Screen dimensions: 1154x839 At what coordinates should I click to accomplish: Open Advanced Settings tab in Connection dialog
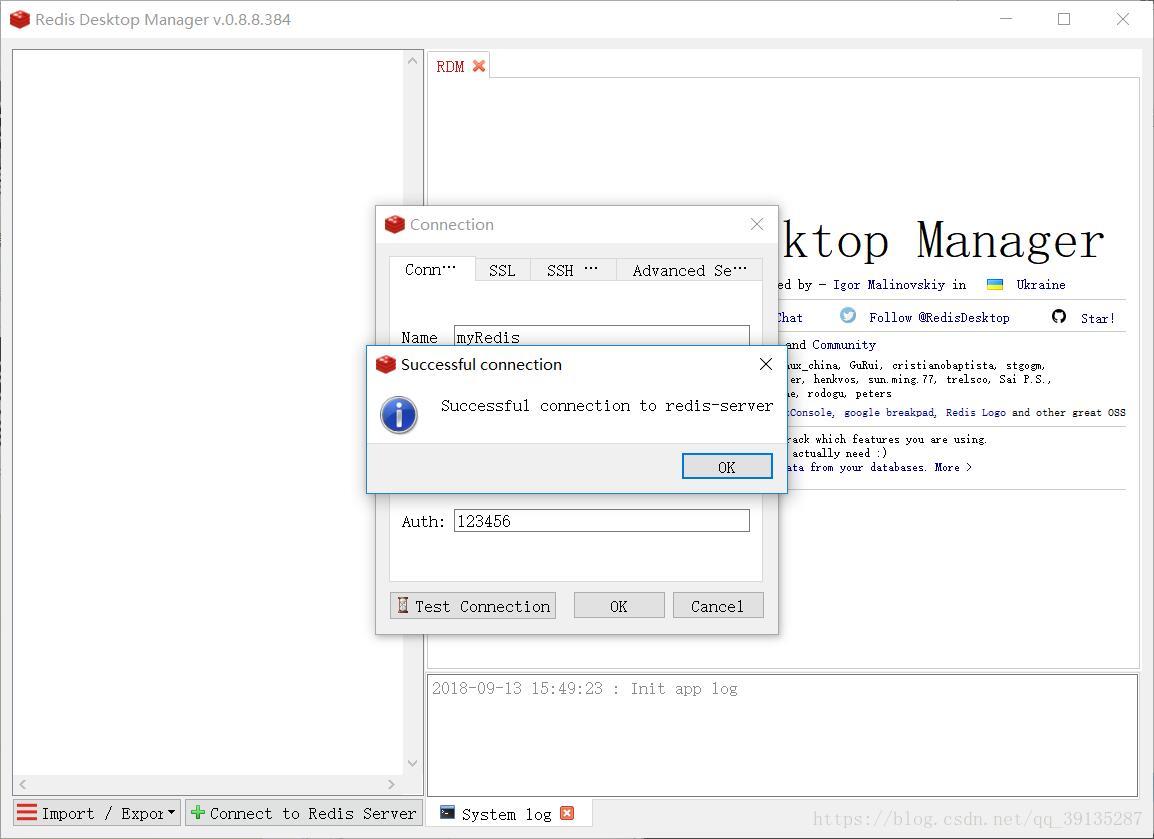[689, 270]
